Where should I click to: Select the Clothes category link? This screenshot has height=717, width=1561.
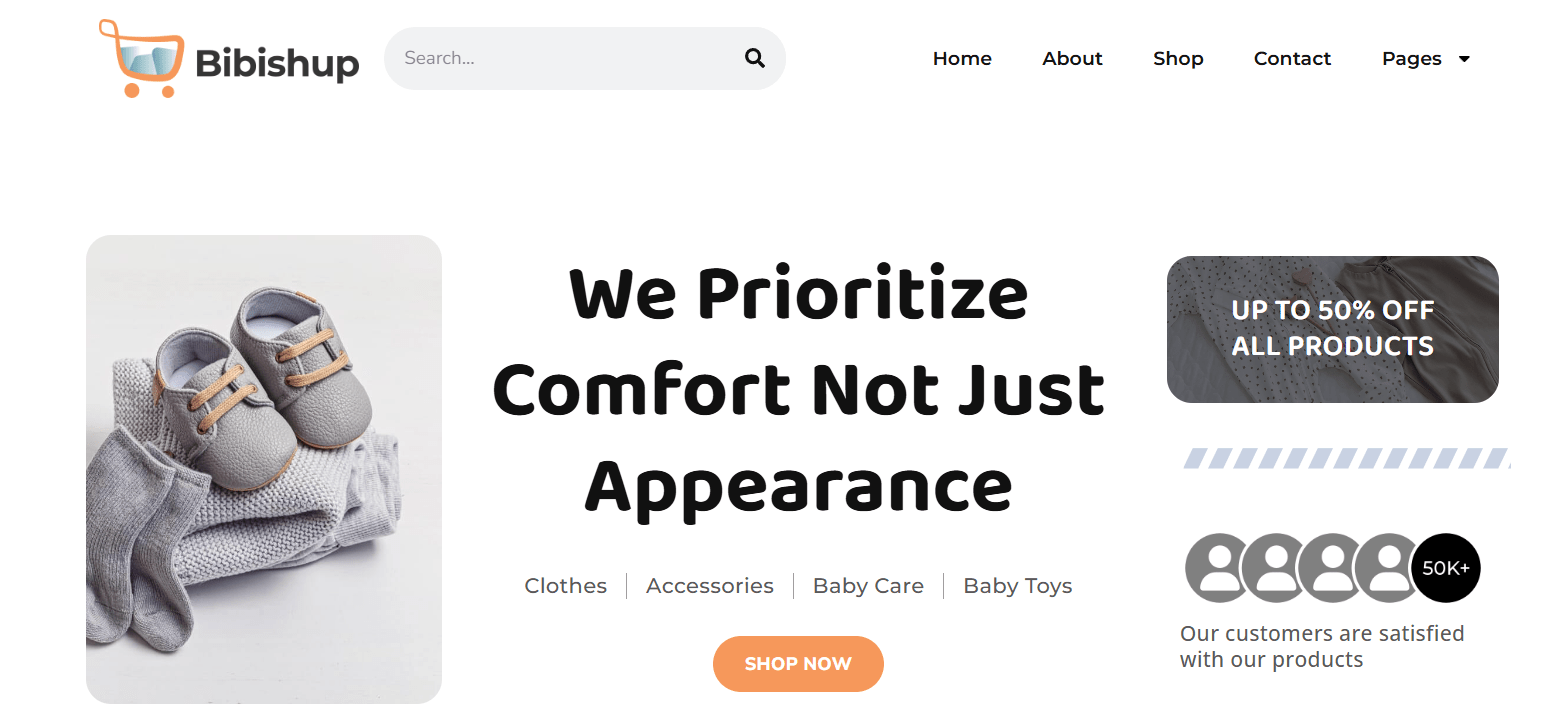pyautogui.click(x=566, y=586)
